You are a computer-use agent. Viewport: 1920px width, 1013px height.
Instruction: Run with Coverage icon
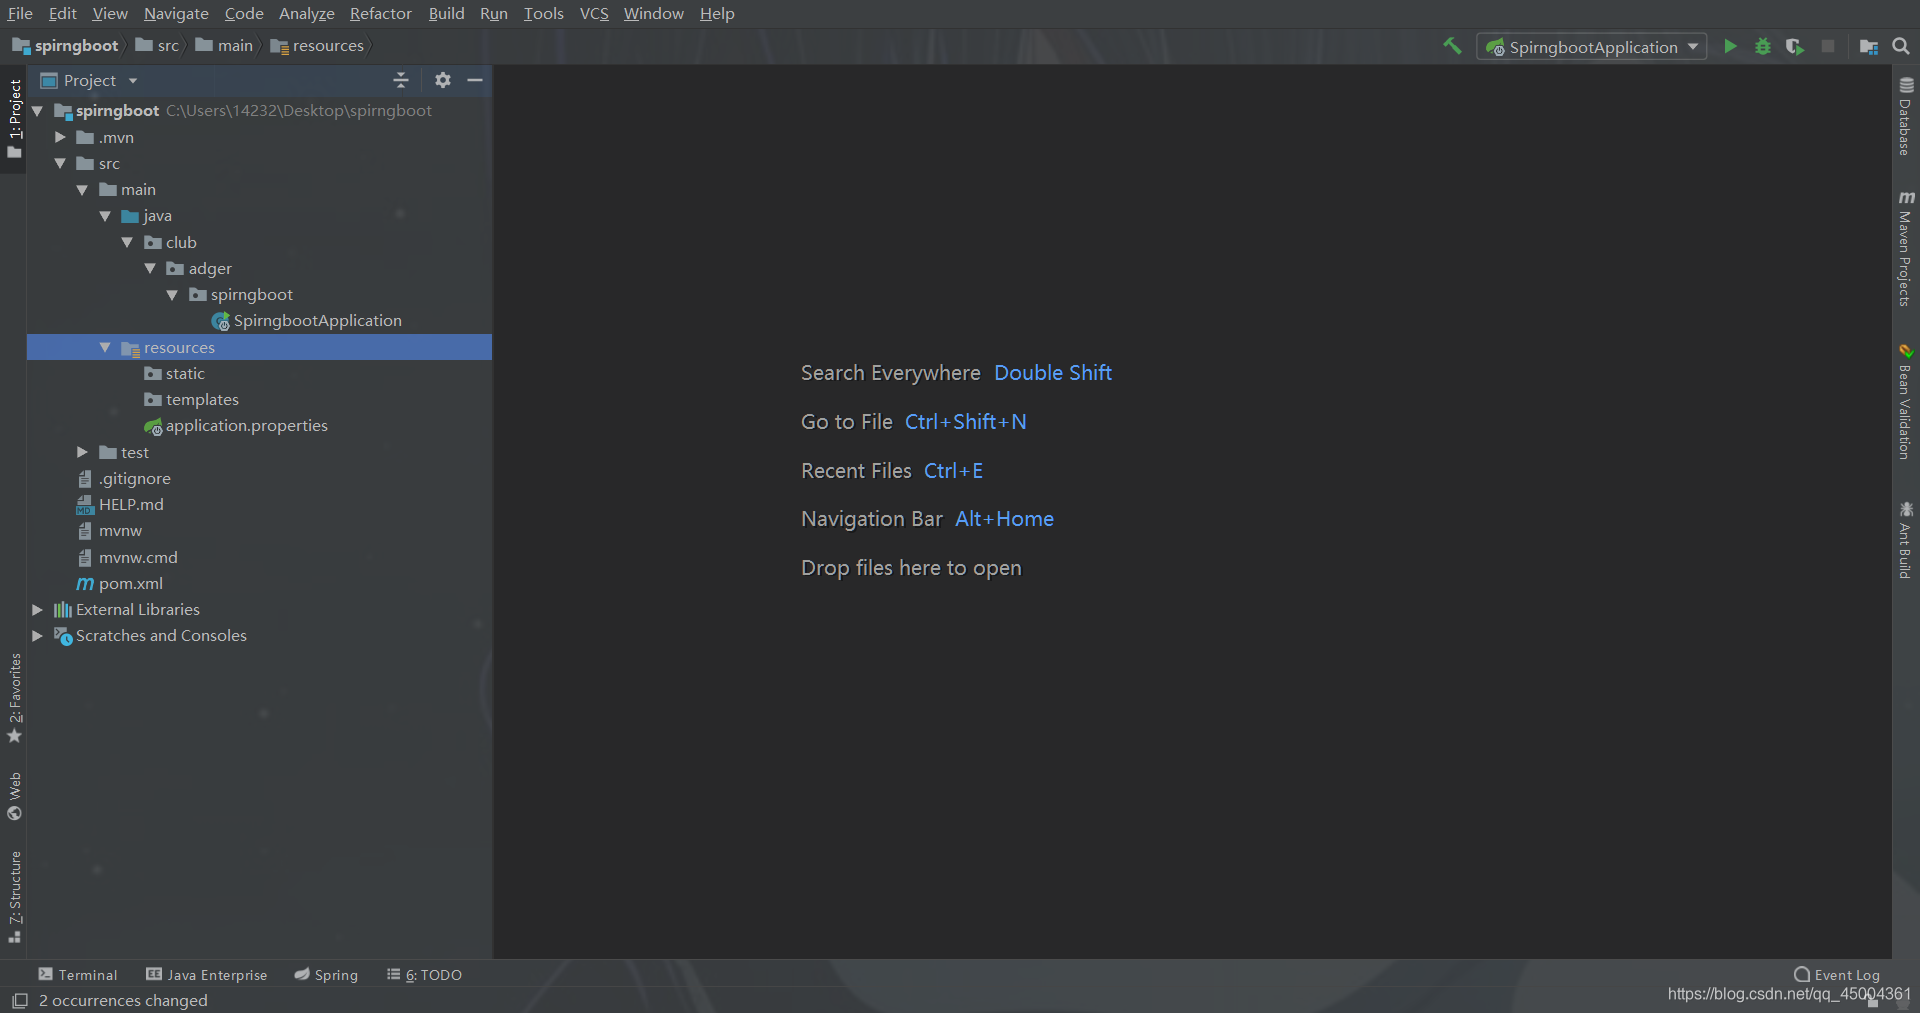[1795, 46]
